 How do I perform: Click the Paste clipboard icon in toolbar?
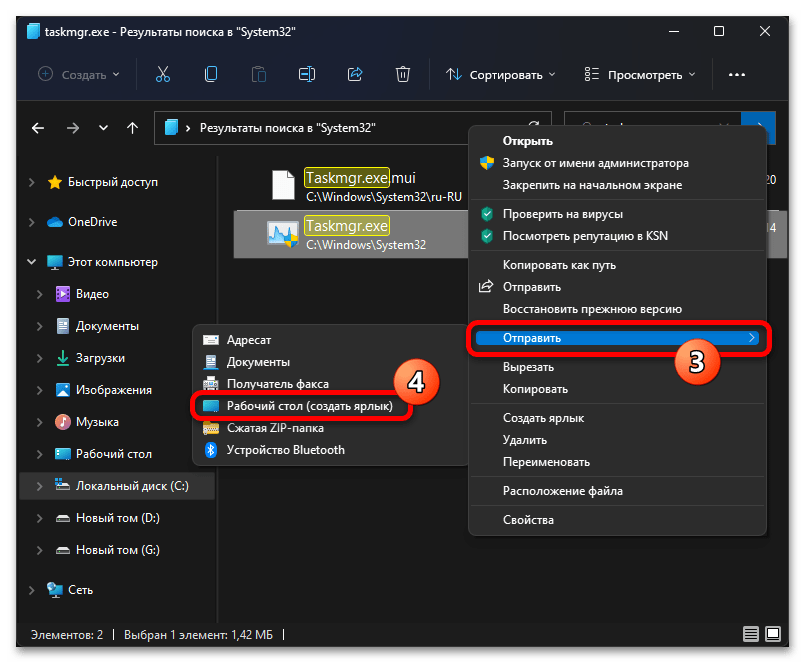tap(259, 74)
